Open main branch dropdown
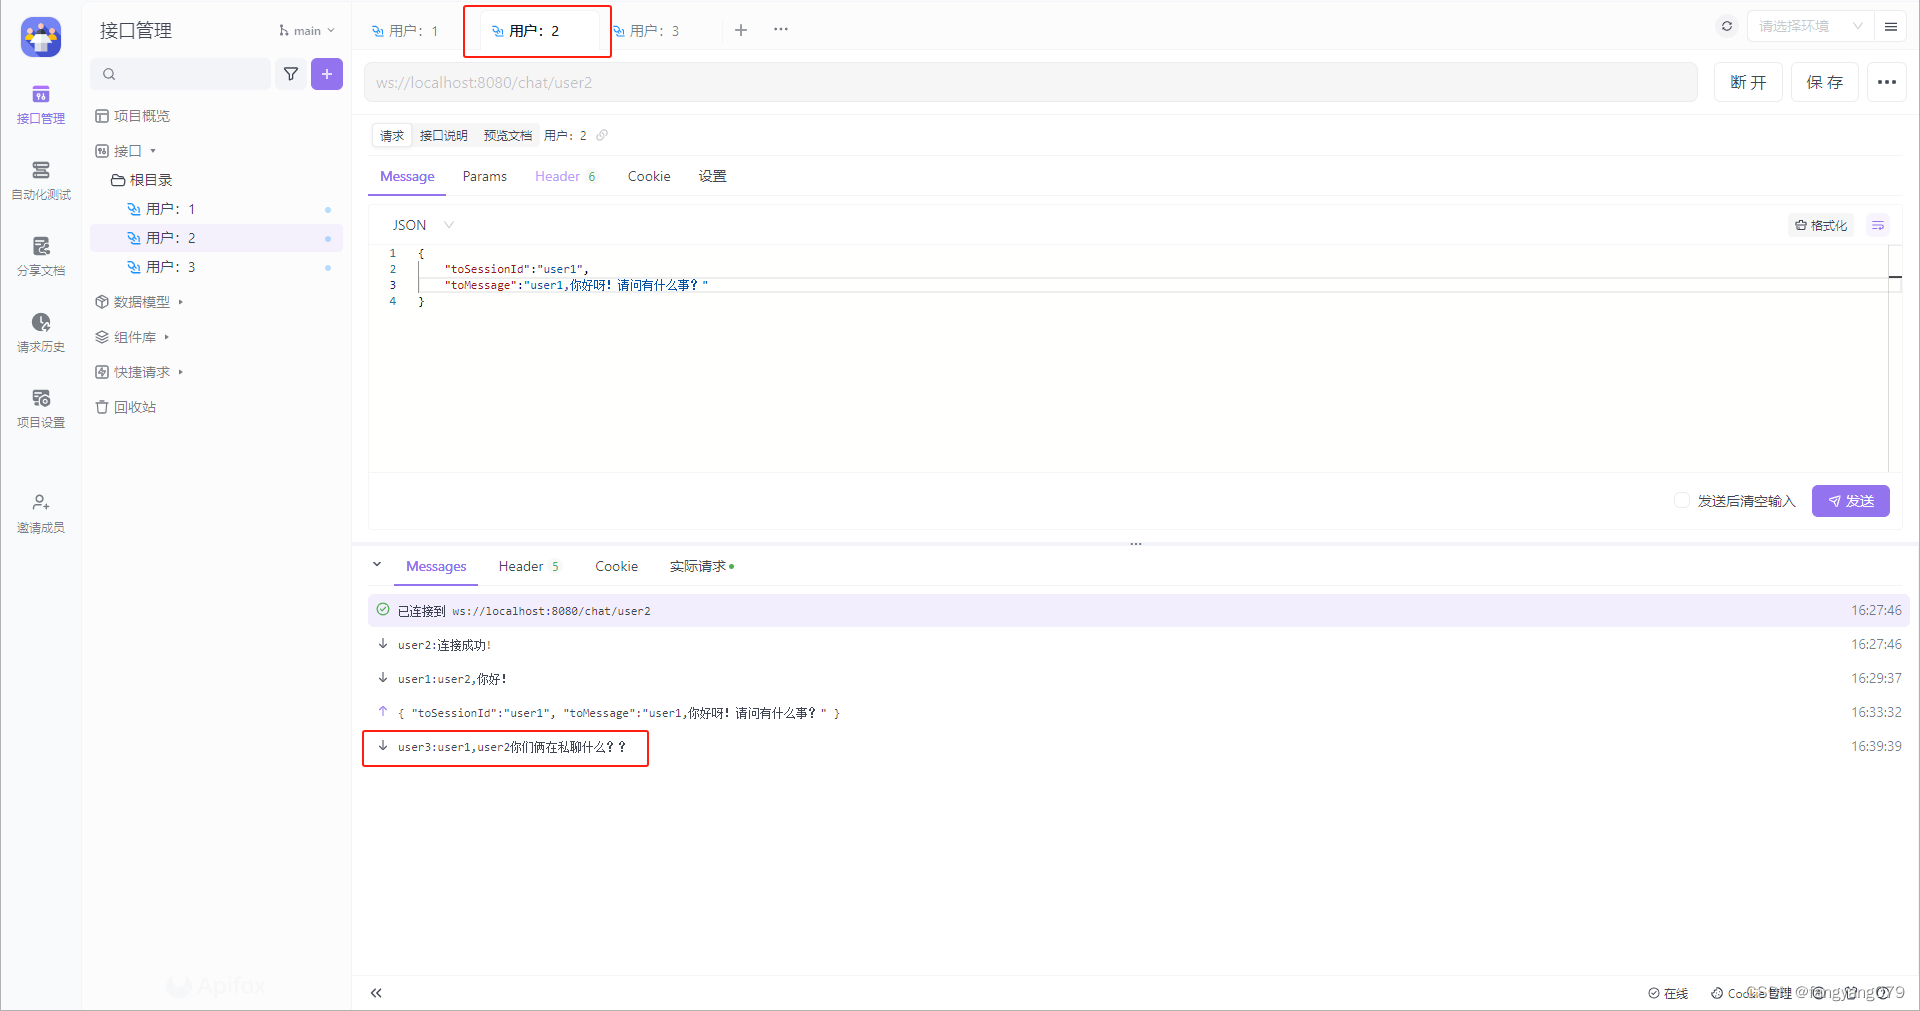Image resolution: width=1920 pixels, height=1011 pixels. pos(307,31)
